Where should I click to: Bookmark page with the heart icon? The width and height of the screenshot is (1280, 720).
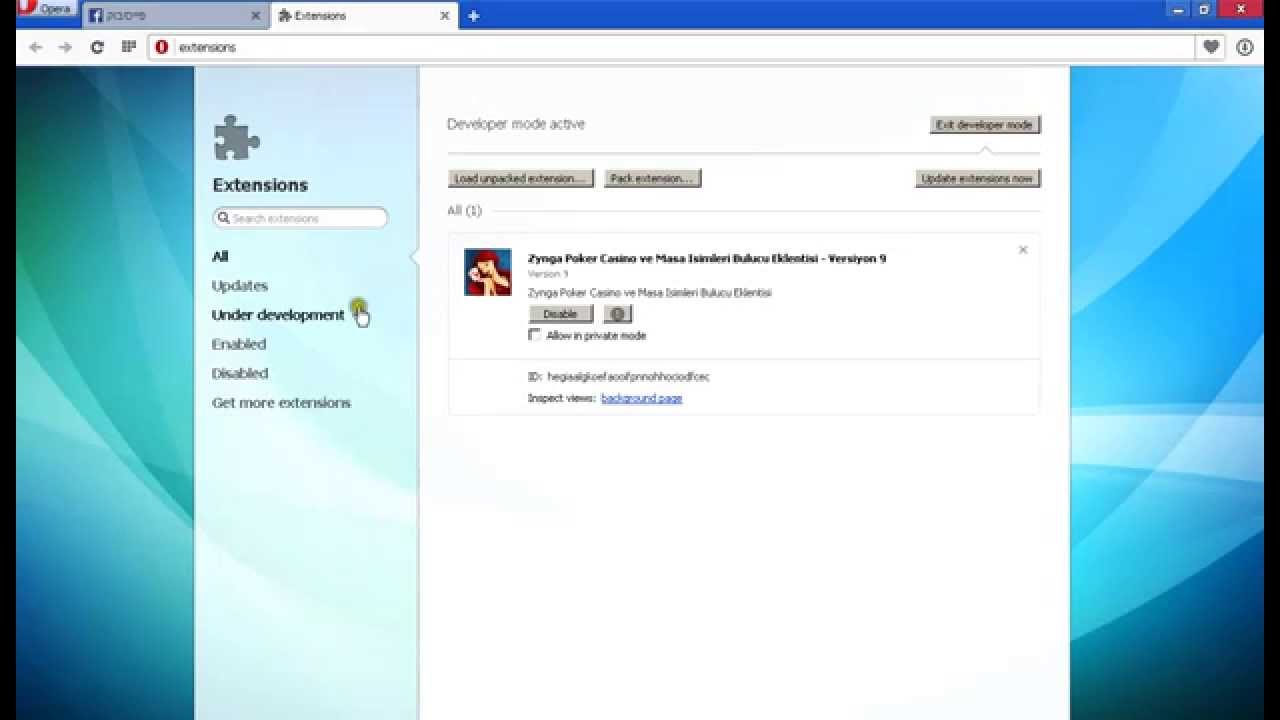[1211, 47]
